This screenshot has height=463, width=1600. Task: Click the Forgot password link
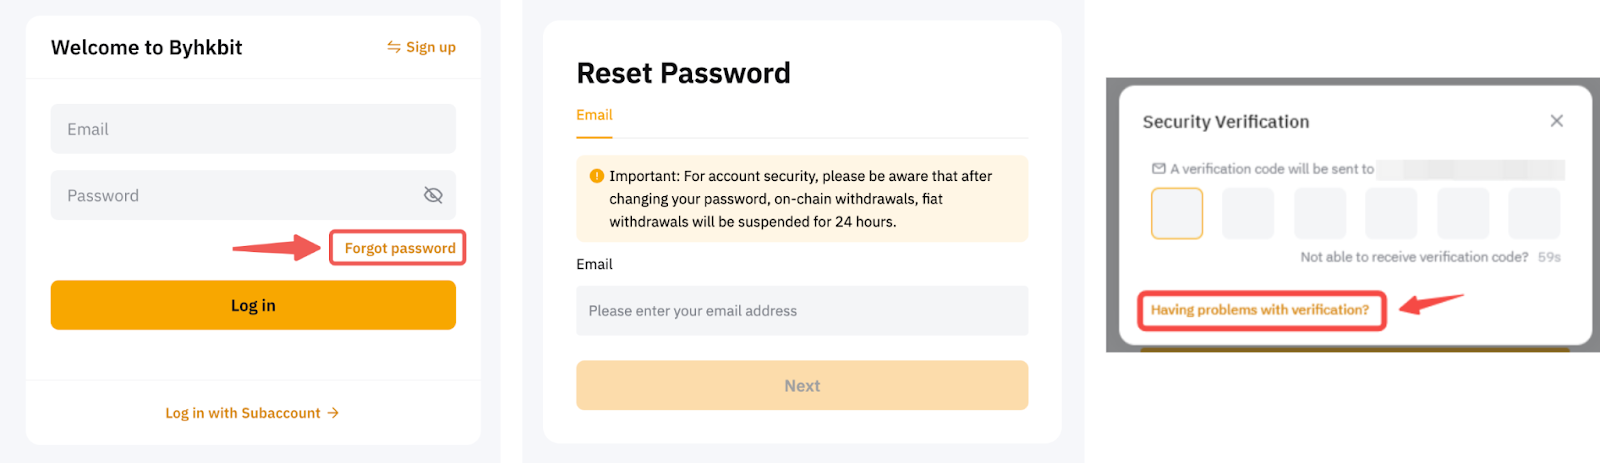pos(399,248)
